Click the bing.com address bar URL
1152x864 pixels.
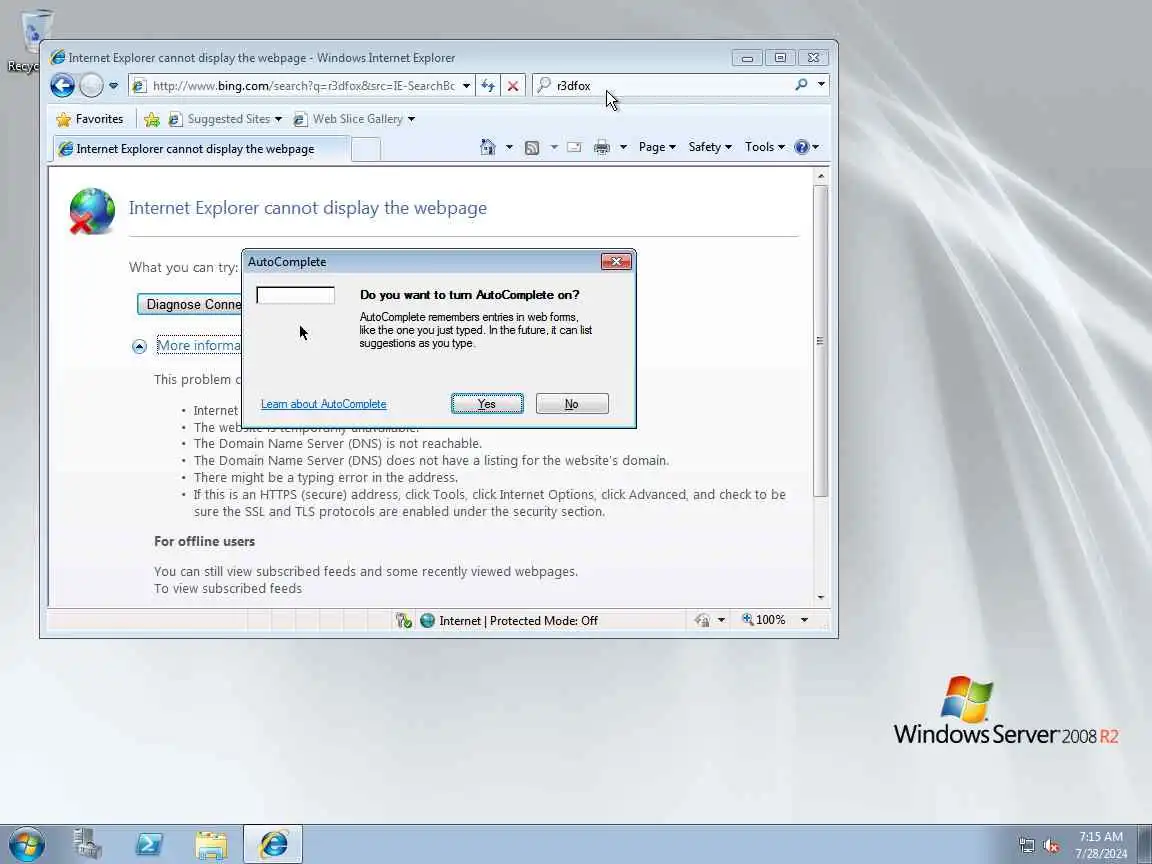pos(303,86)
